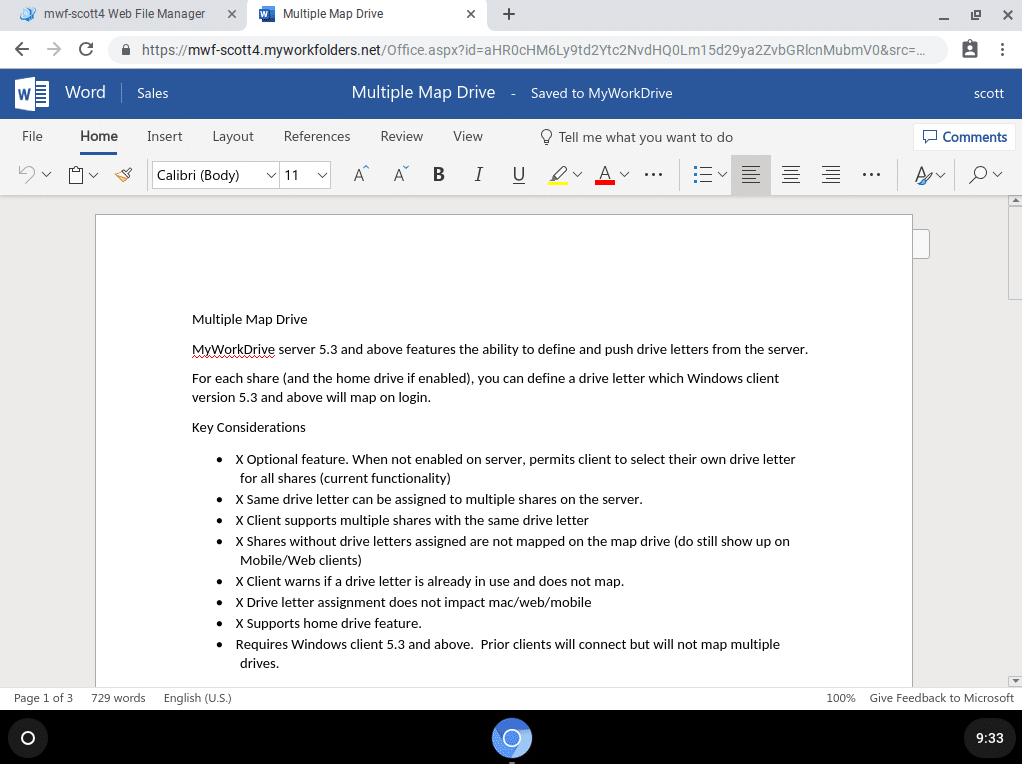This screenshot has height=764, width=1022.
Task: Change text color using the red swatch
Action: click(x=604, y=174)
